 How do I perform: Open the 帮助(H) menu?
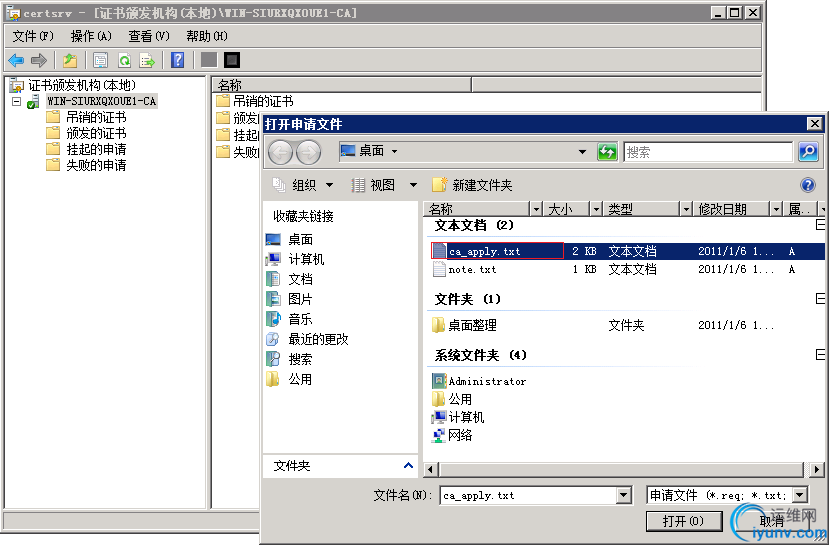point(207,36)
